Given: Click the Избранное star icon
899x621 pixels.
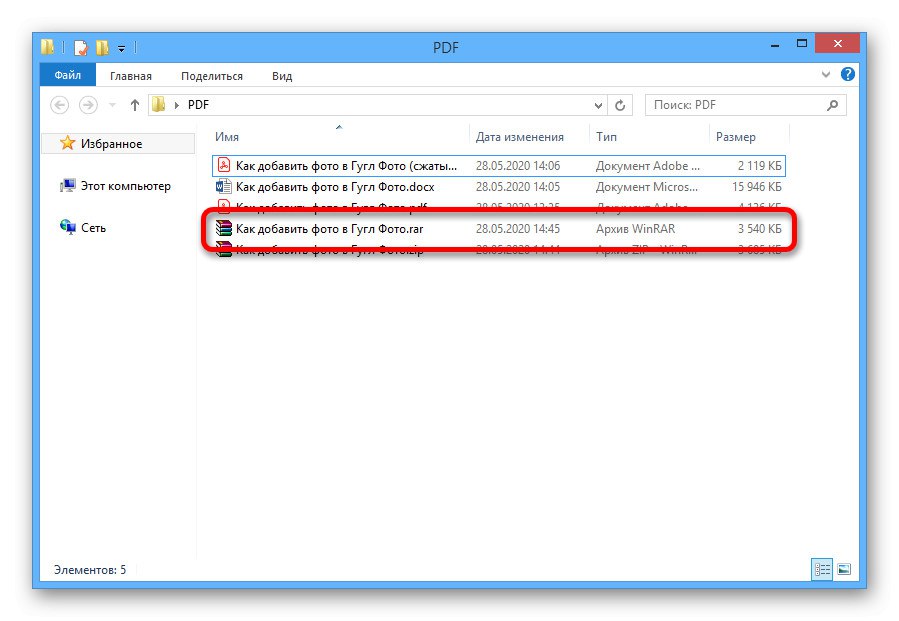Looking at the screenshot, I should pyautogui.click(x=68, y=143).
